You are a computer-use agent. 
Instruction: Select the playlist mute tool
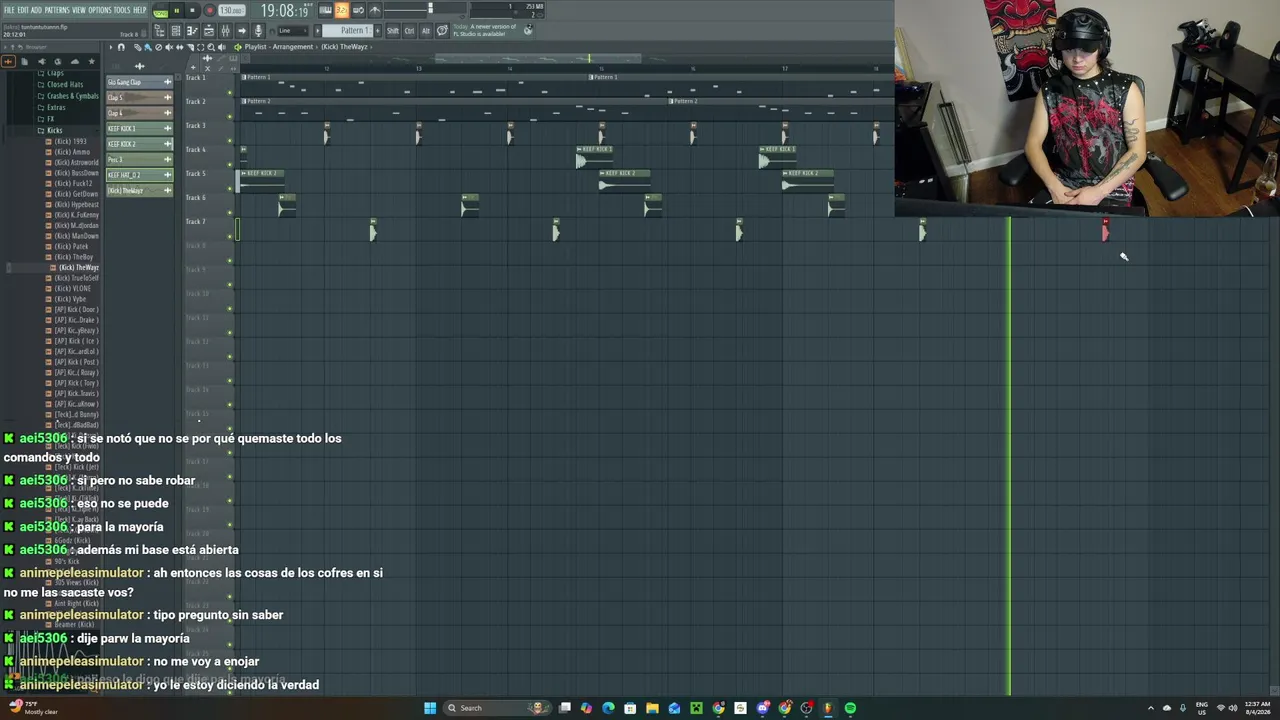tap(168, 47)
